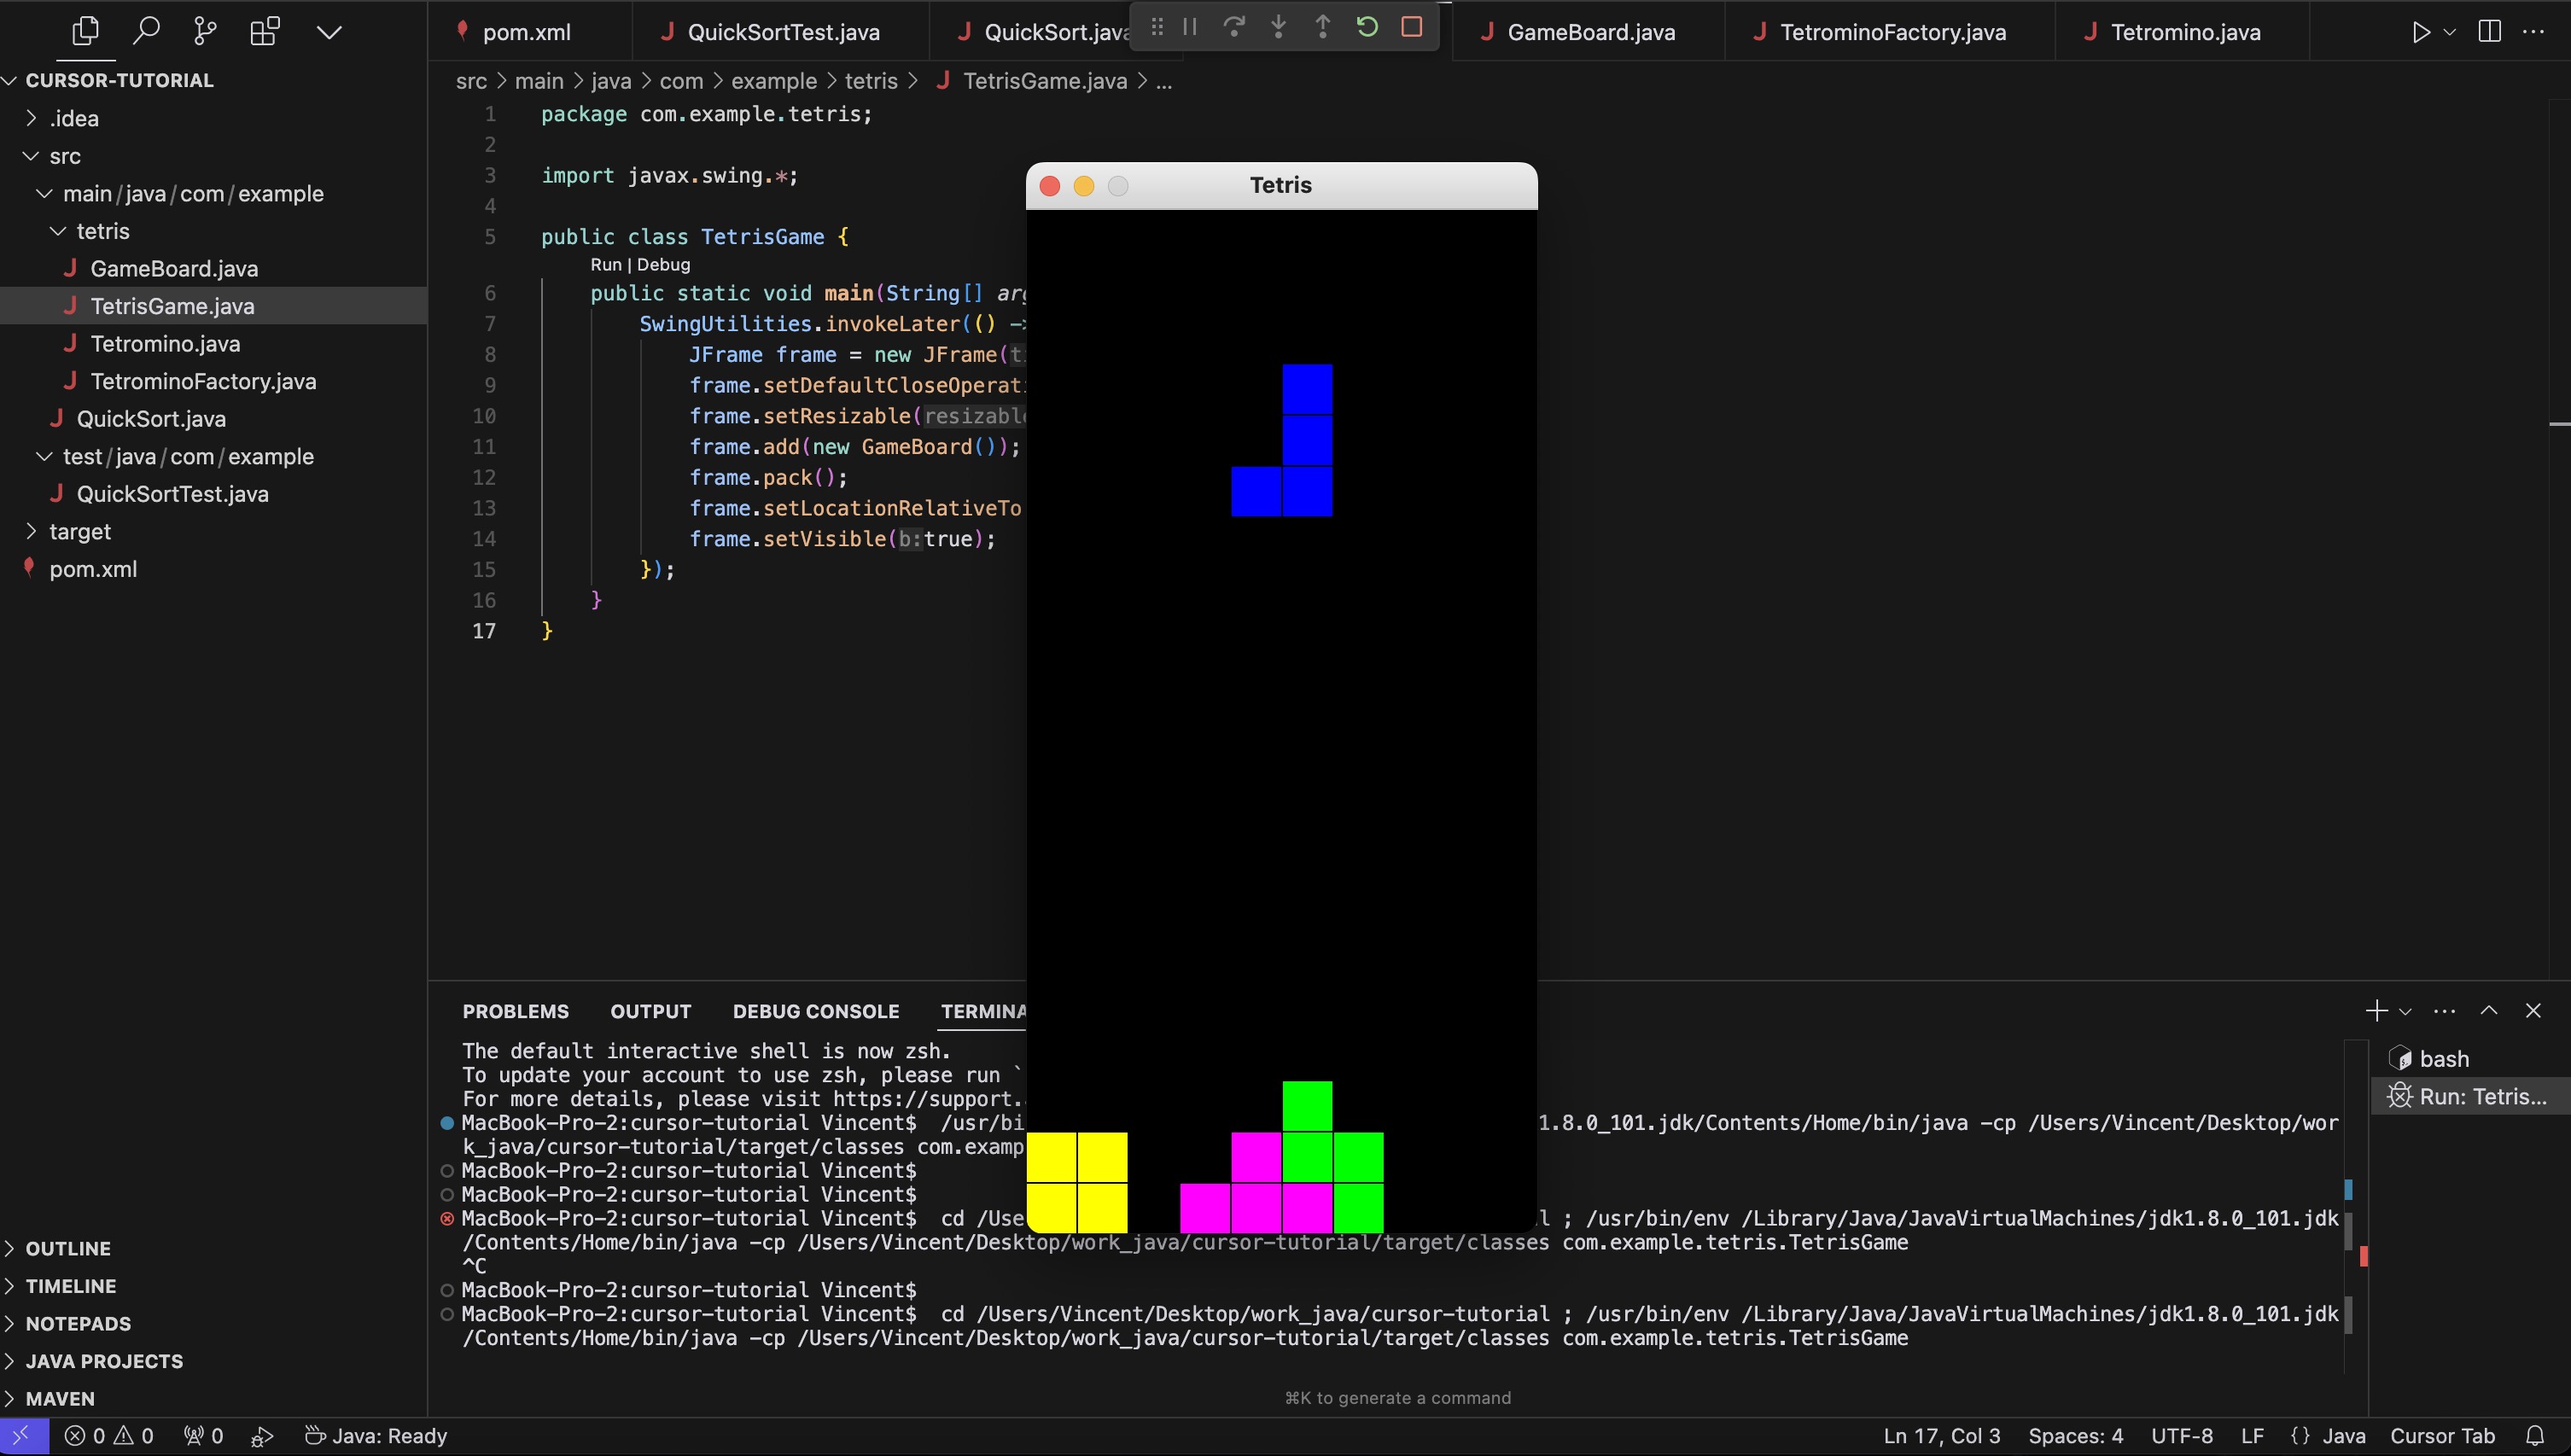2571x1456 pixels.
Task: Open the new terminal dropdown arrow
Action: [2406, 1012]
